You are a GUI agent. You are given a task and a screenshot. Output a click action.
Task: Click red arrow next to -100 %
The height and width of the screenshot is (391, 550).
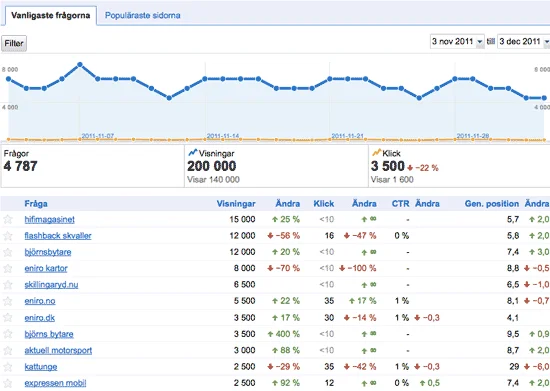[342, 269]
